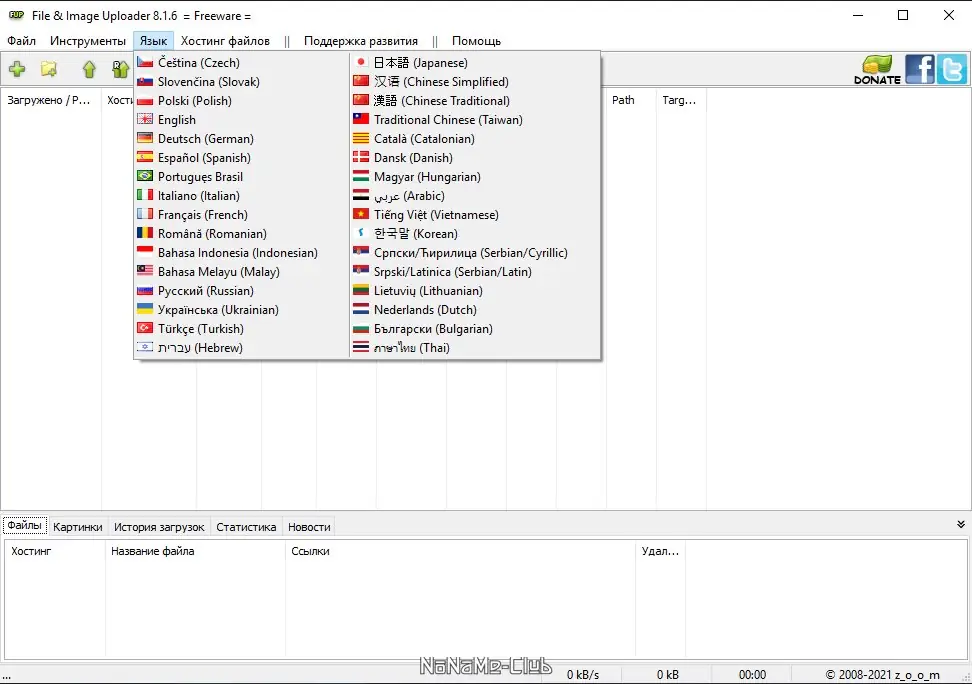Collapse bottom panel with double chevron
The image size is (972, 684).
pyautogui.click(x=961, y=525)
